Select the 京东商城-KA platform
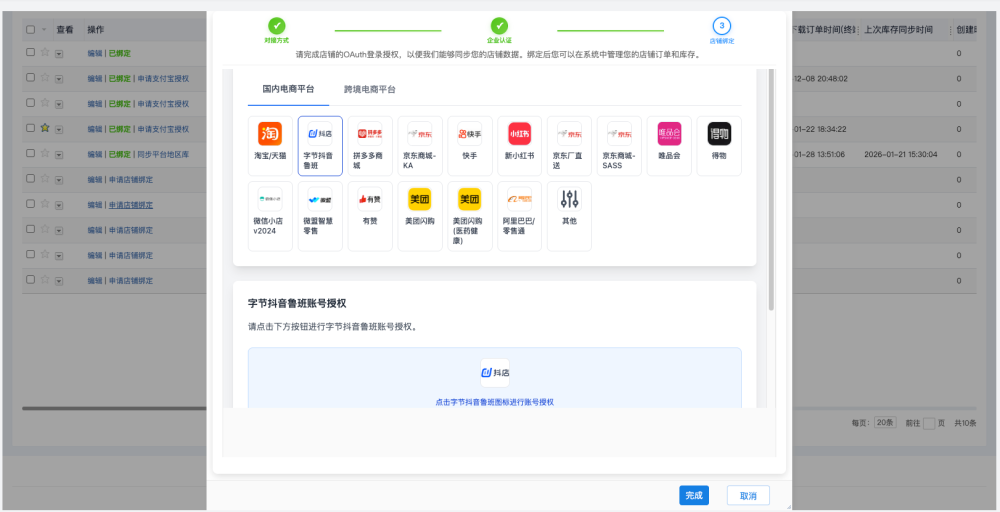 pos(420,146)
